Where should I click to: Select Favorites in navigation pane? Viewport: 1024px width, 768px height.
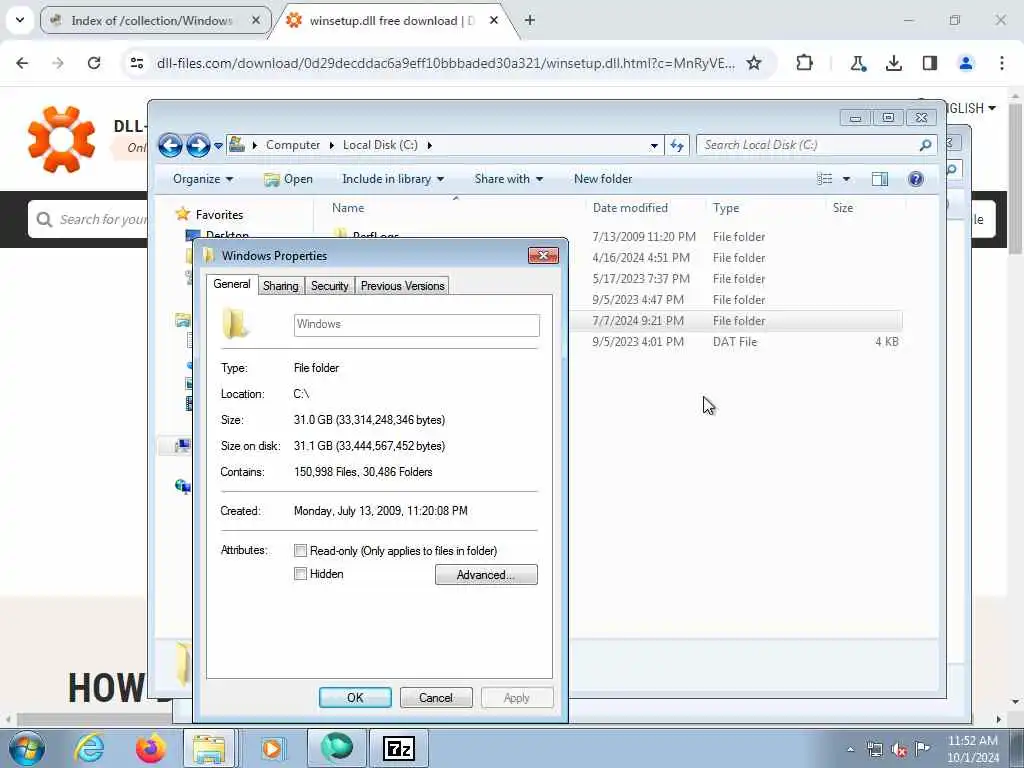pyautogui.click(x=210, y=214)
